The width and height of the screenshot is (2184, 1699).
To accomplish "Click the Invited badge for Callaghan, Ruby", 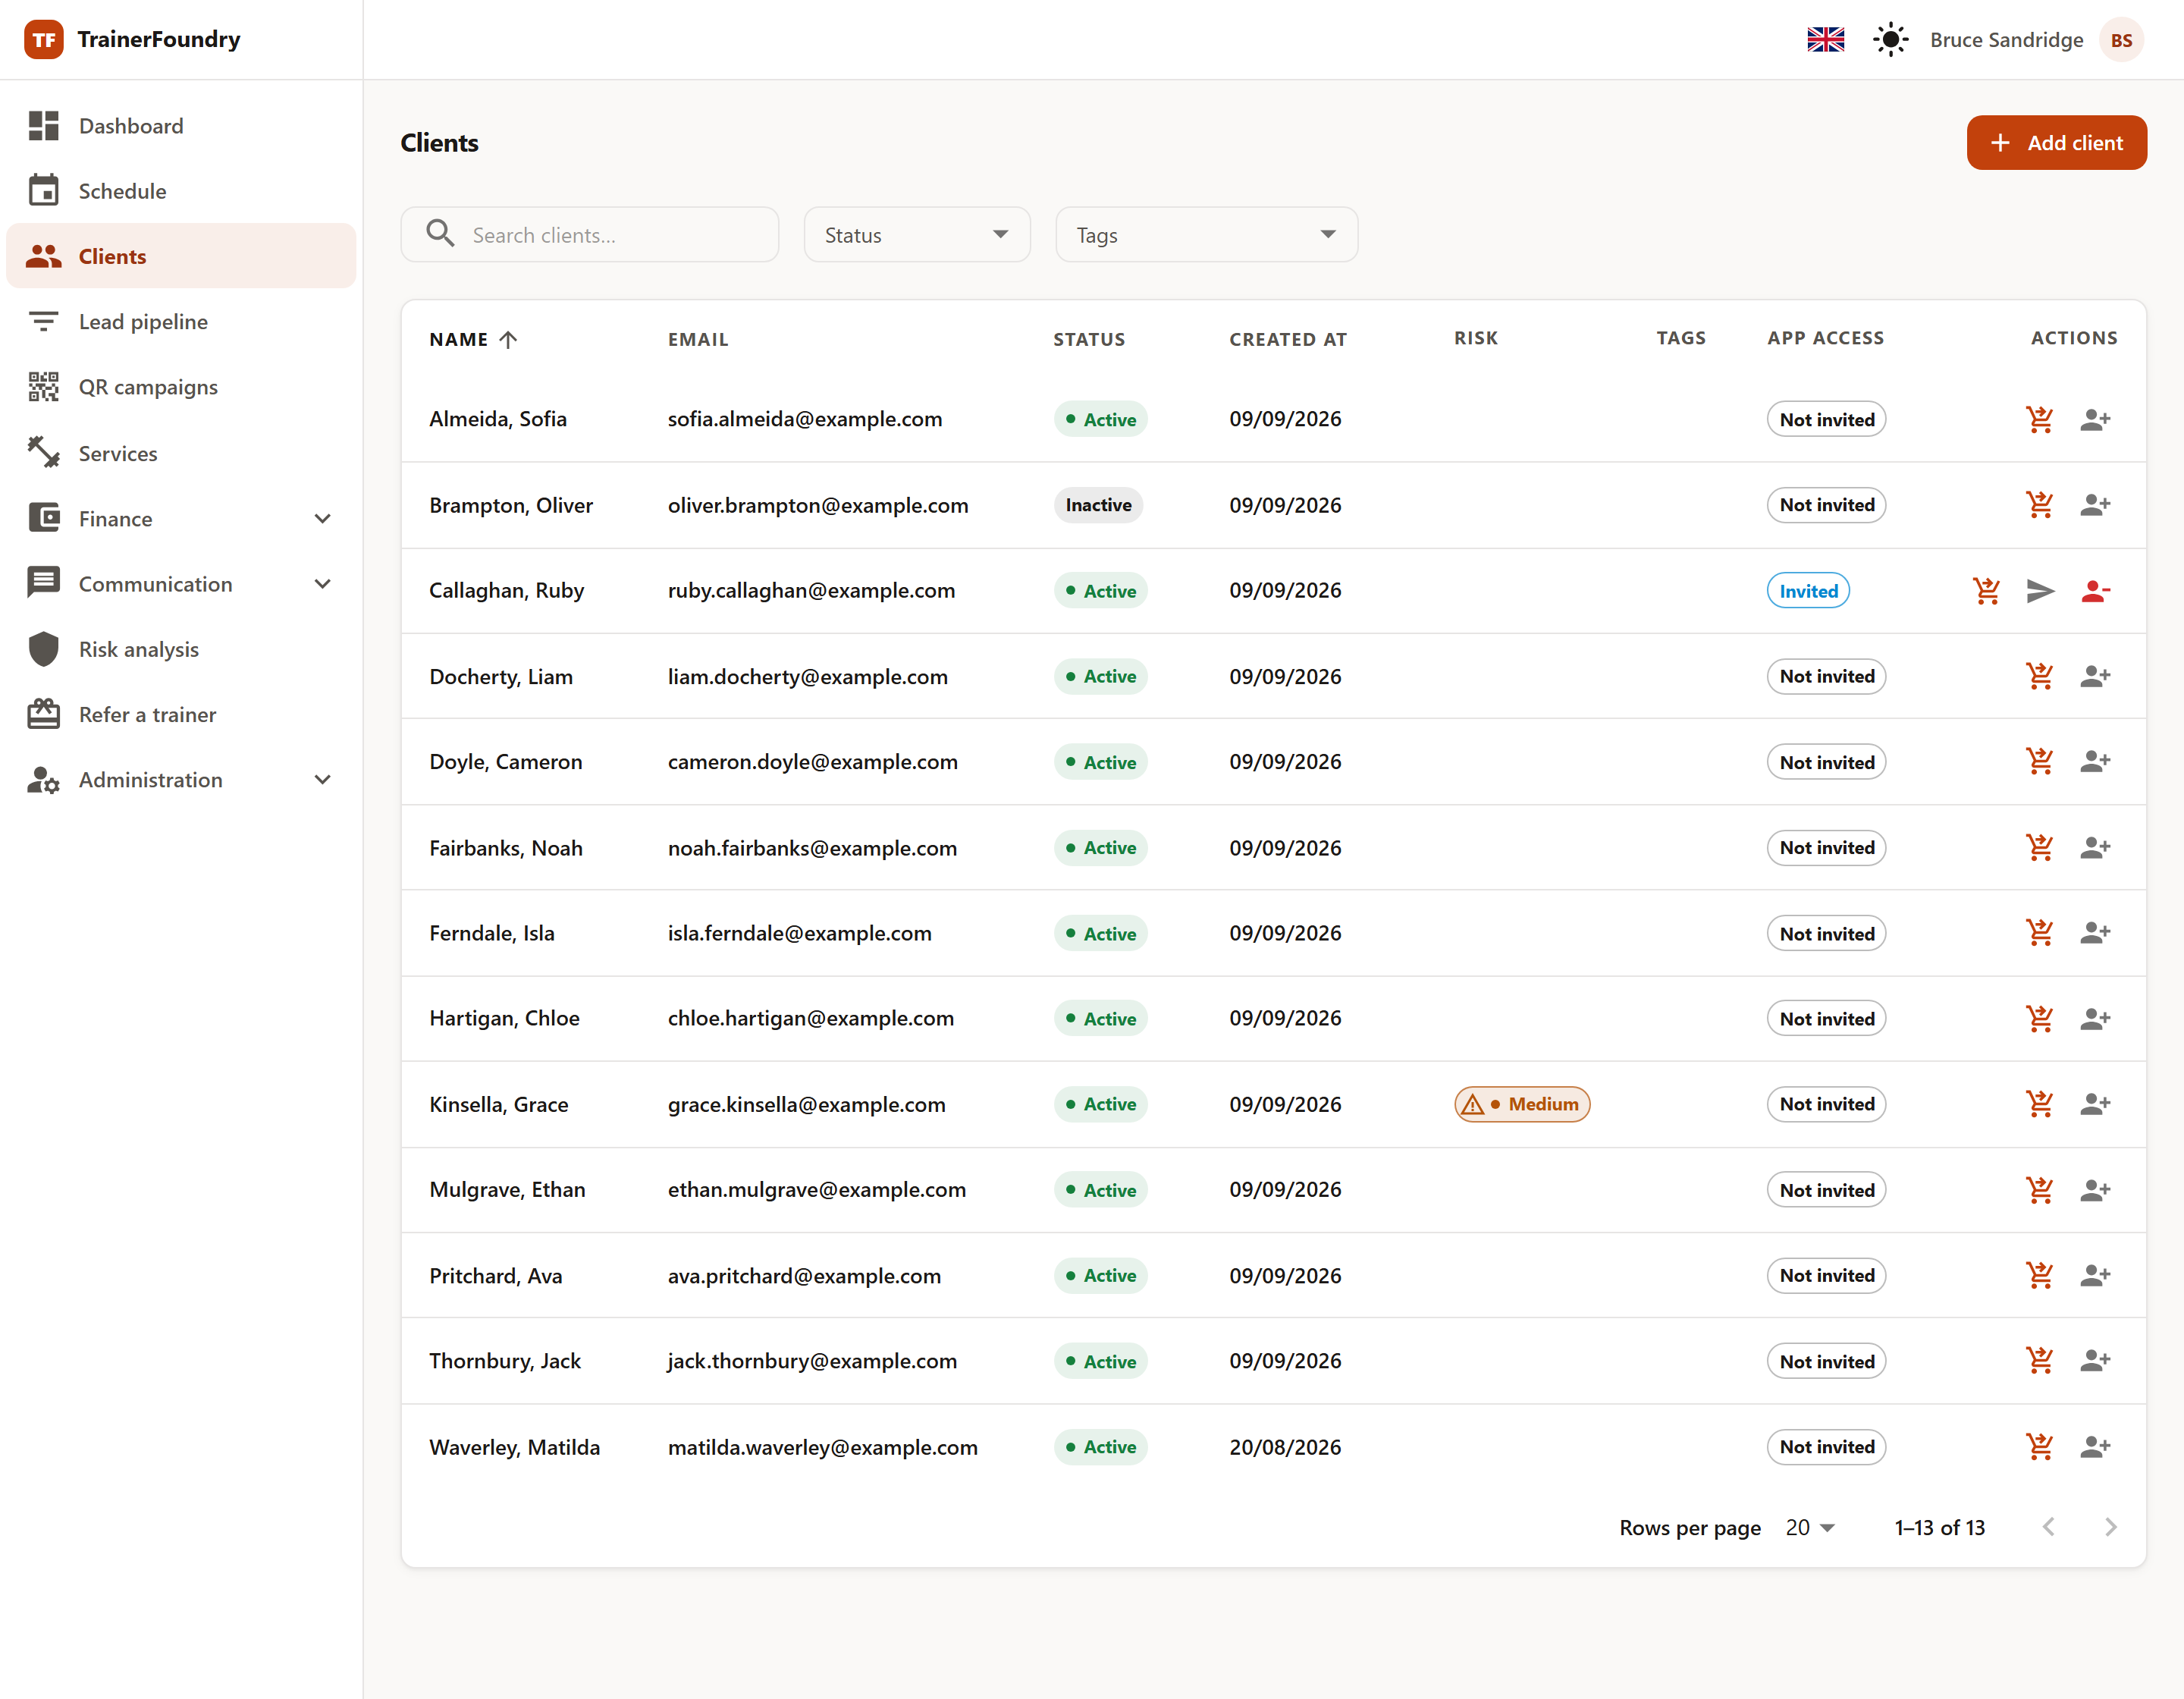I will pyautogui.click(x=1808, y=591).
